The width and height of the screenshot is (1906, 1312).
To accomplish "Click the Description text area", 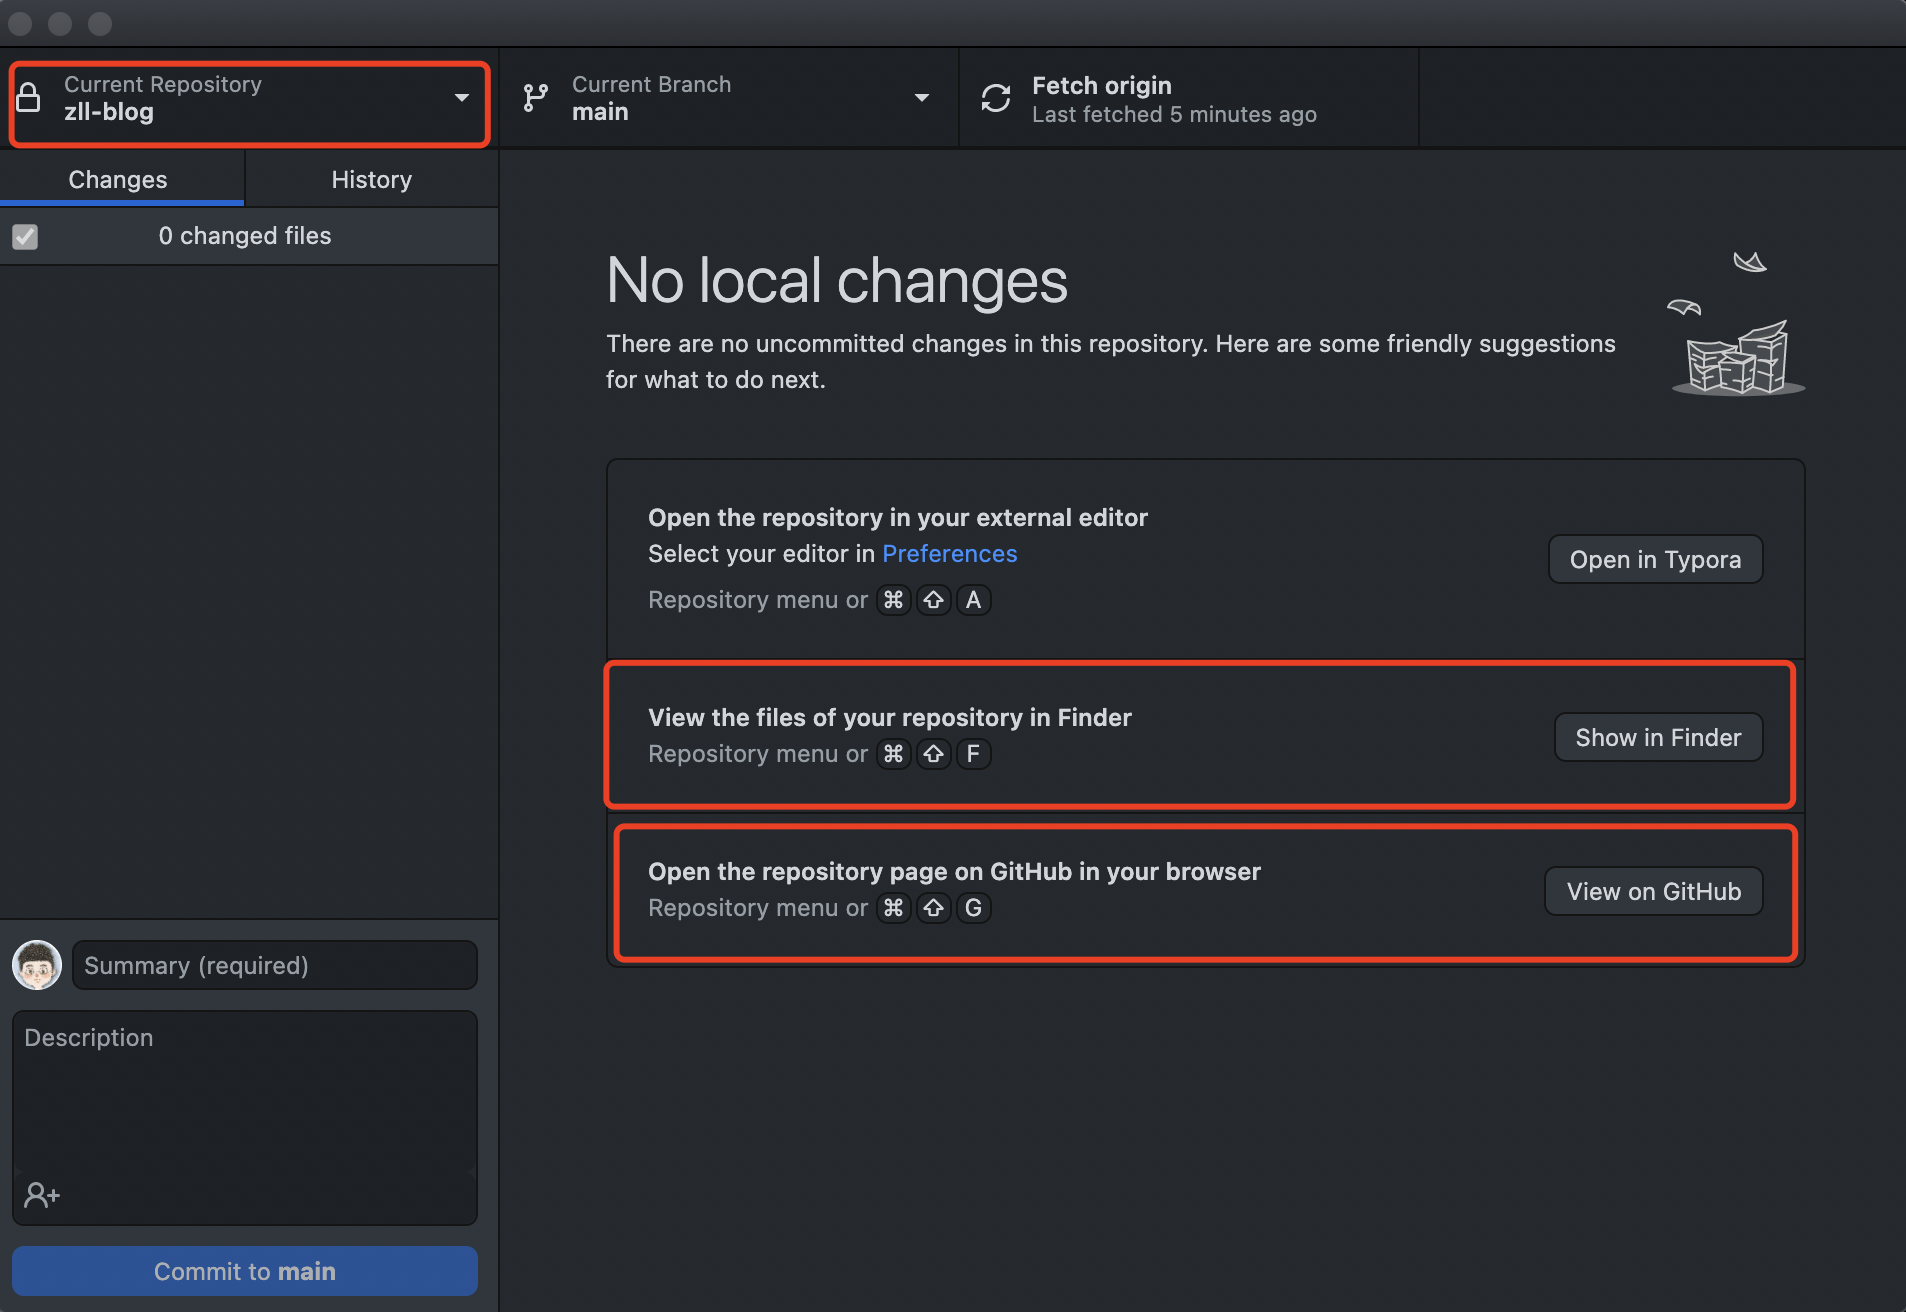I will point(245,1092).
